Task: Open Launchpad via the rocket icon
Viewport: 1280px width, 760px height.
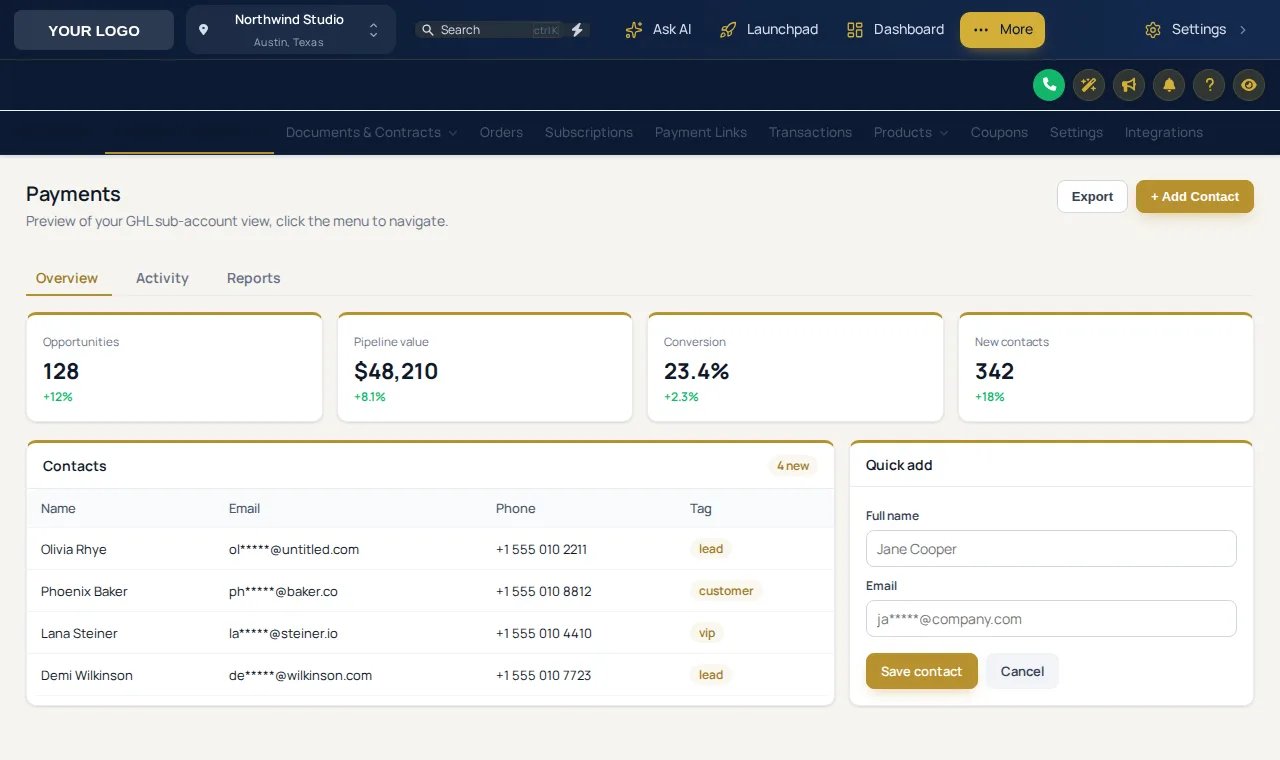Action: [x=728, y=30]
